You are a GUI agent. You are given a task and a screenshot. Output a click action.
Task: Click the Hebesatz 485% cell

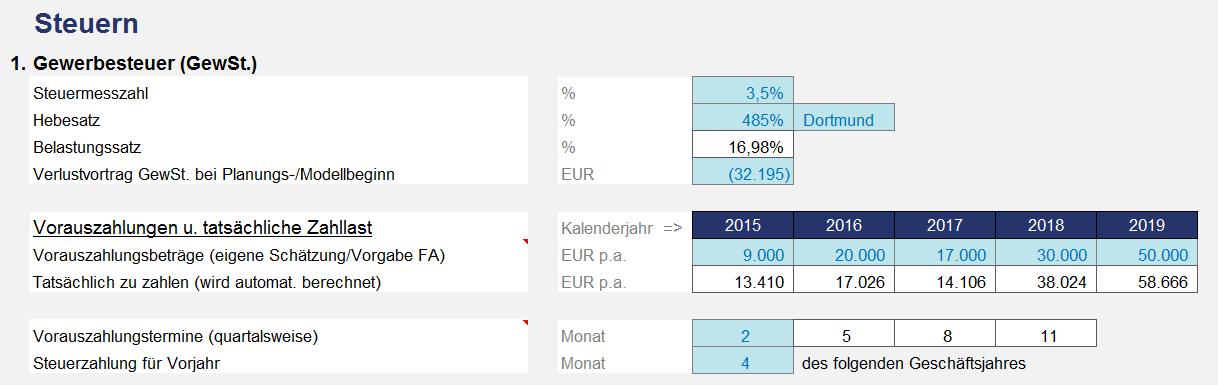[x=743, y=120]
